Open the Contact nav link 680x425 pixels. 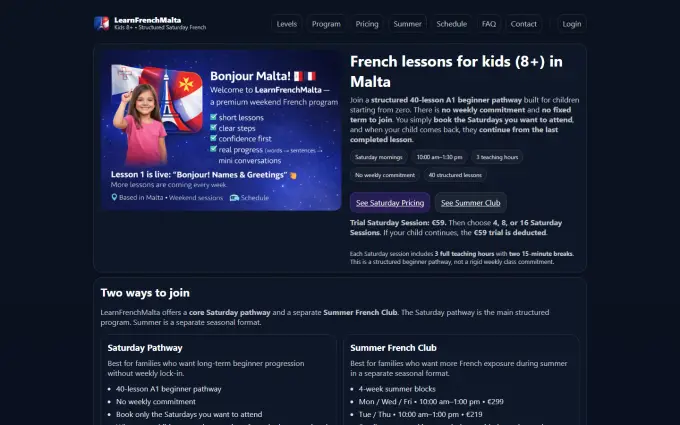pos(523,24)
